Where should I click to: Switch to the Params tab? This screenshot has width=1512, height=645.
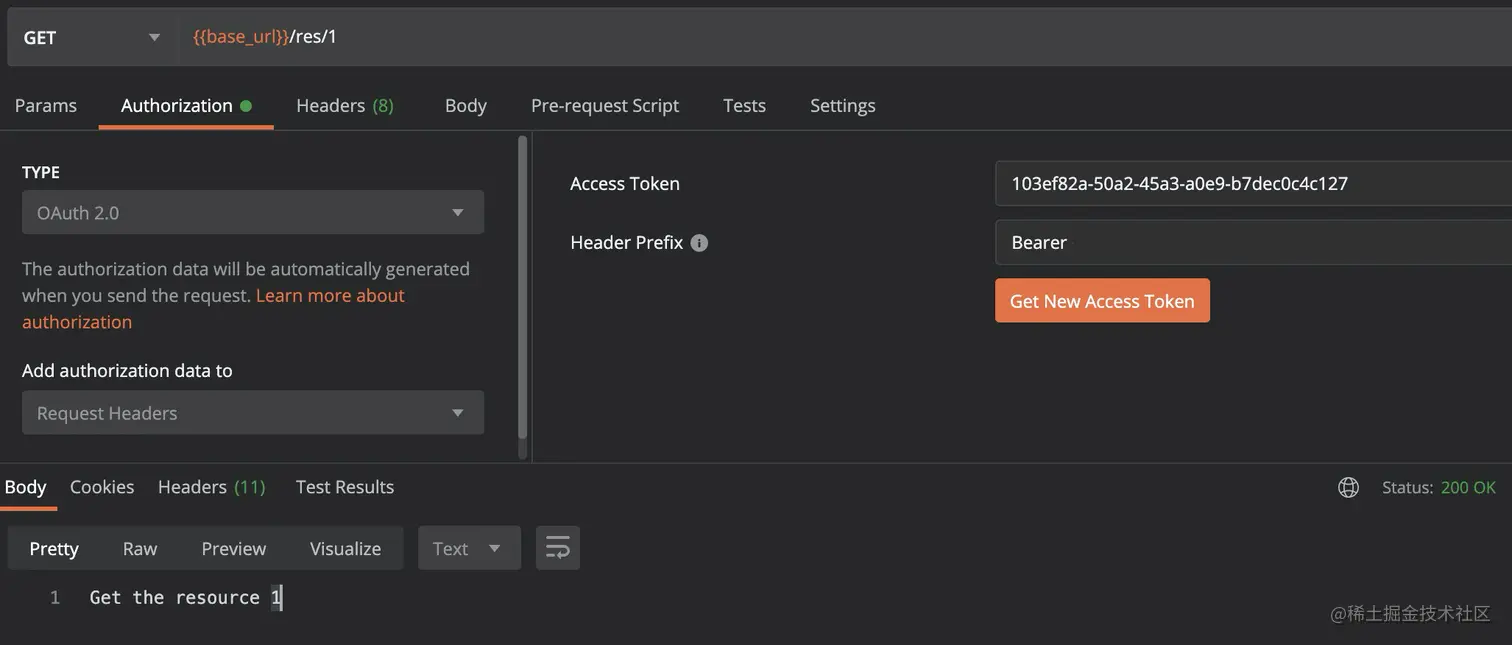(46, 105)
